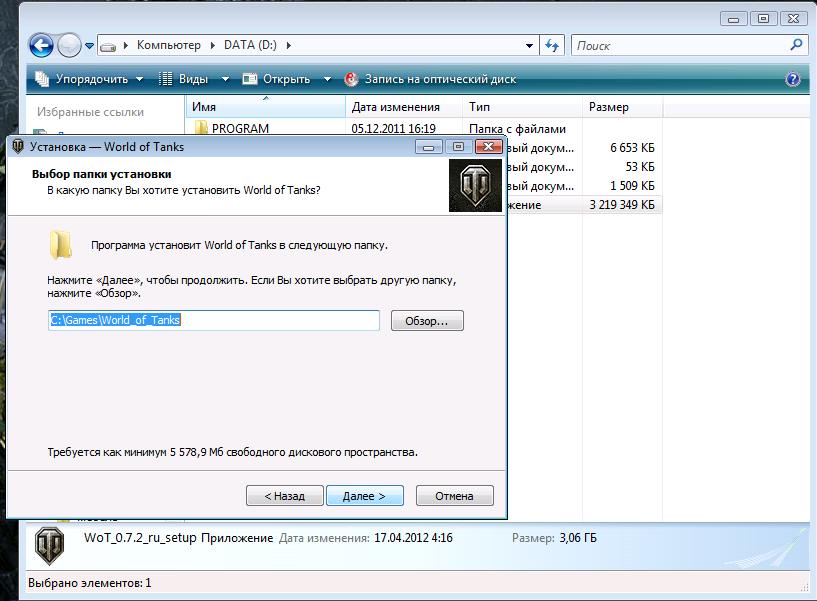Sort by the Имя column header

point(265,107)
